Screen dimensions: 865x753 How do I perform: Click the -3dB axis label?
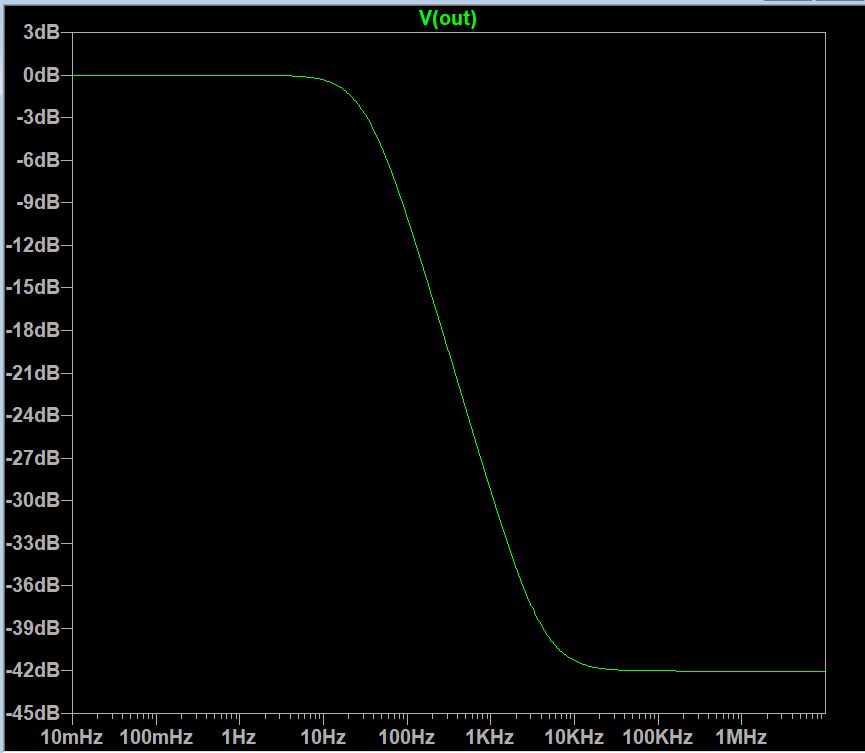coord(38,117)
